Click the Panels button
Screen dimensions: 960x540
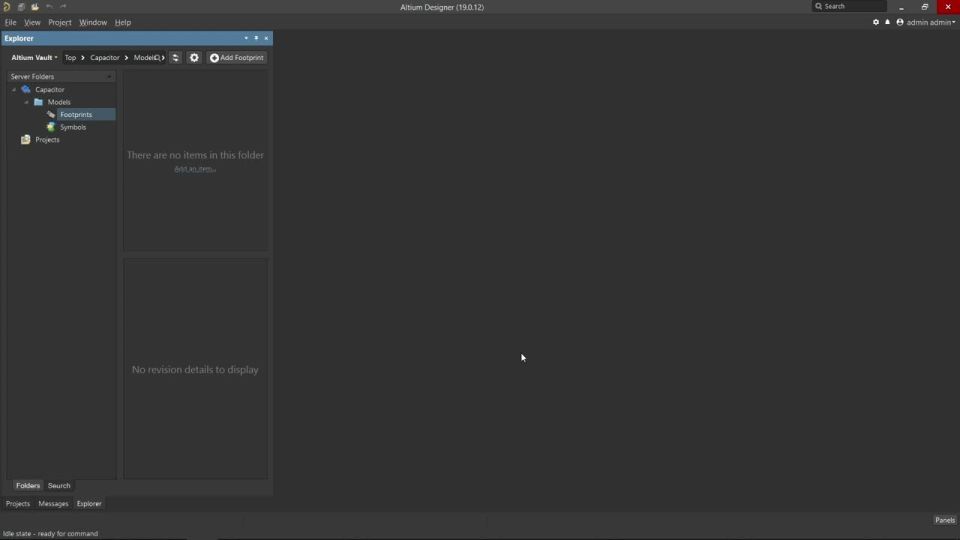pos(945,520)
